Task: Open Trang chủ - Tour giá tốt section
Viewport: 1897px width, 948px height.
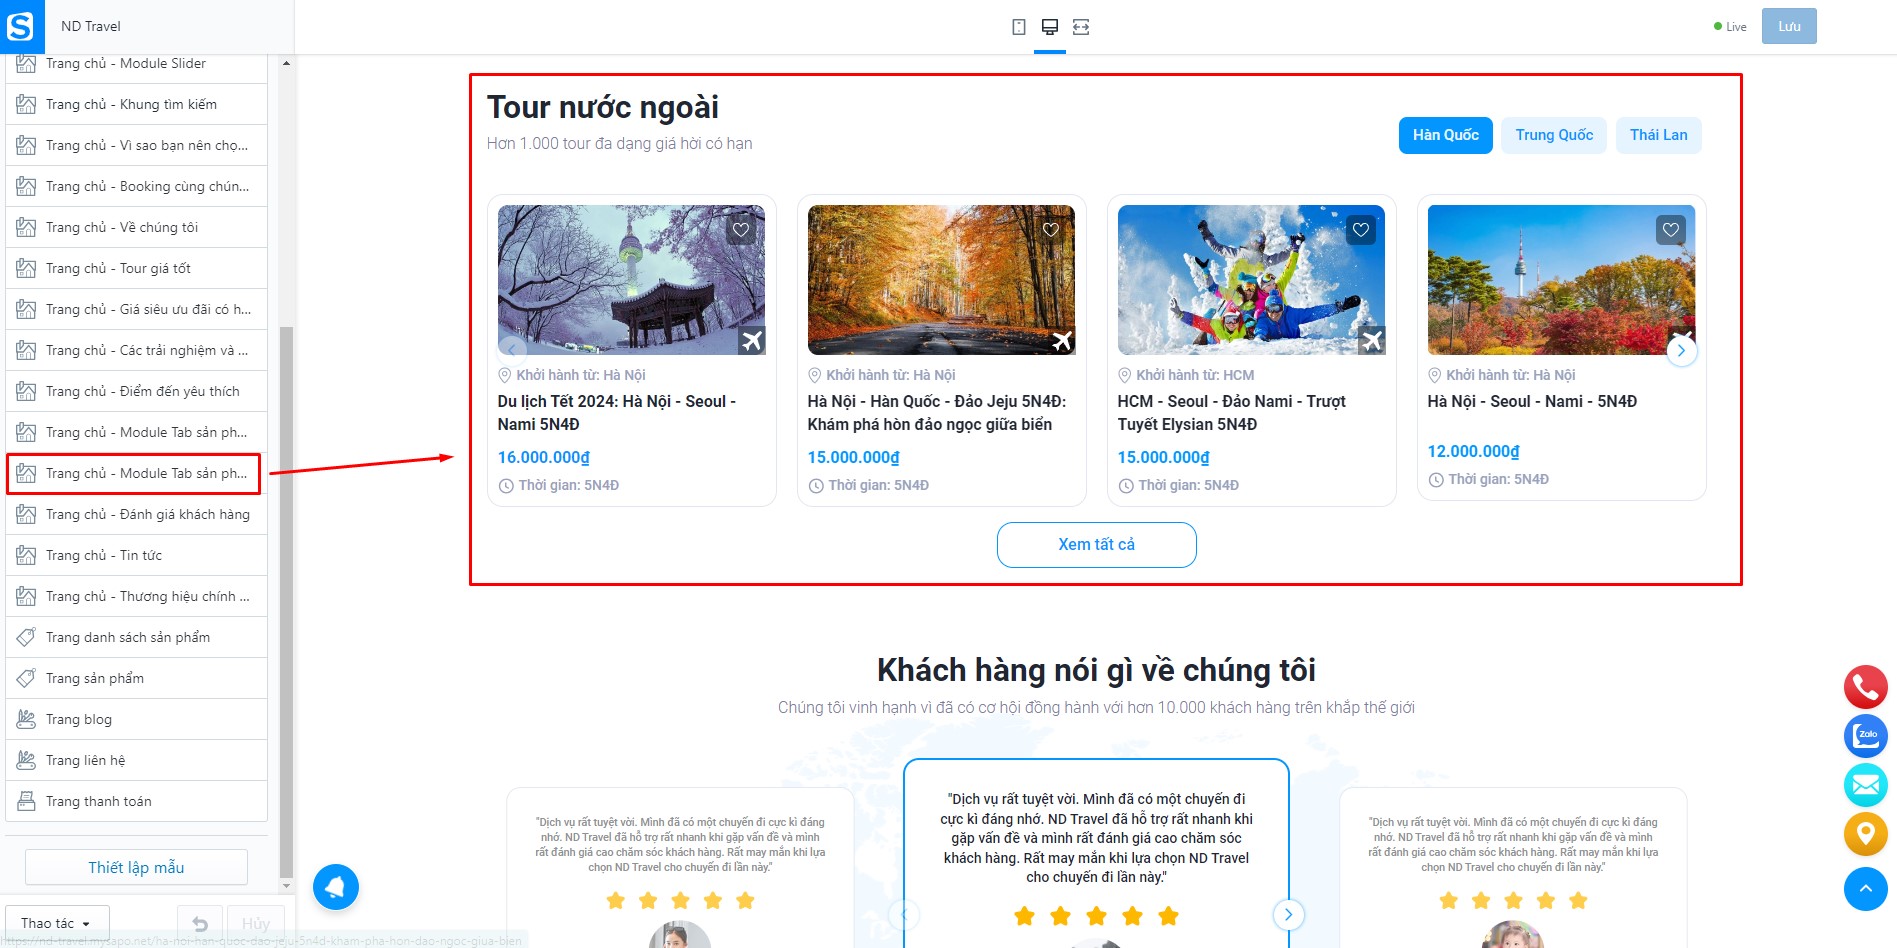Action: [x=136, y=268]
